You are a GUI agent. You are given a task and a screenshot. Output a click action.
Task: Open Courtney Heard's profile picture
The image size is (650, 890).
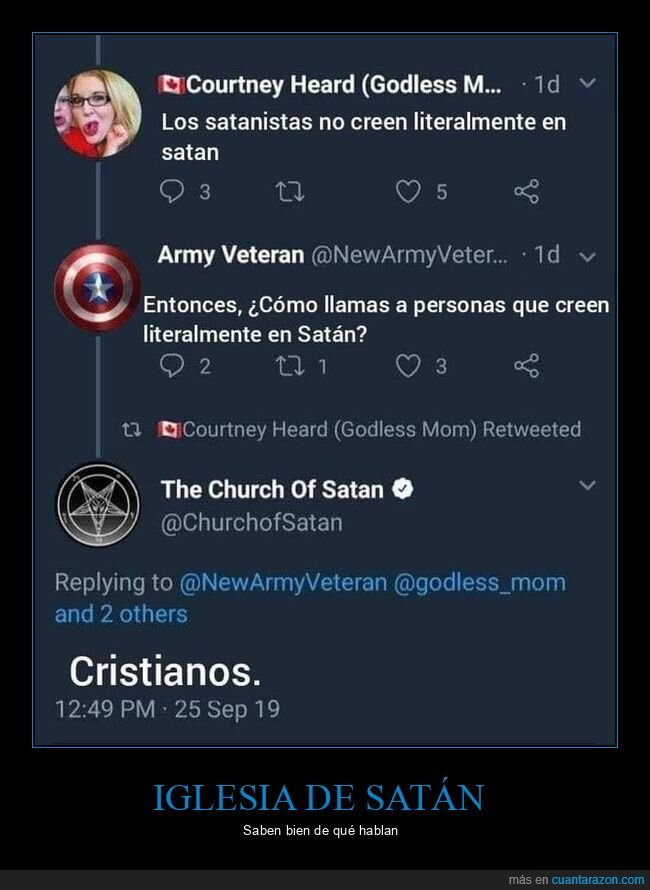point(97,112)
